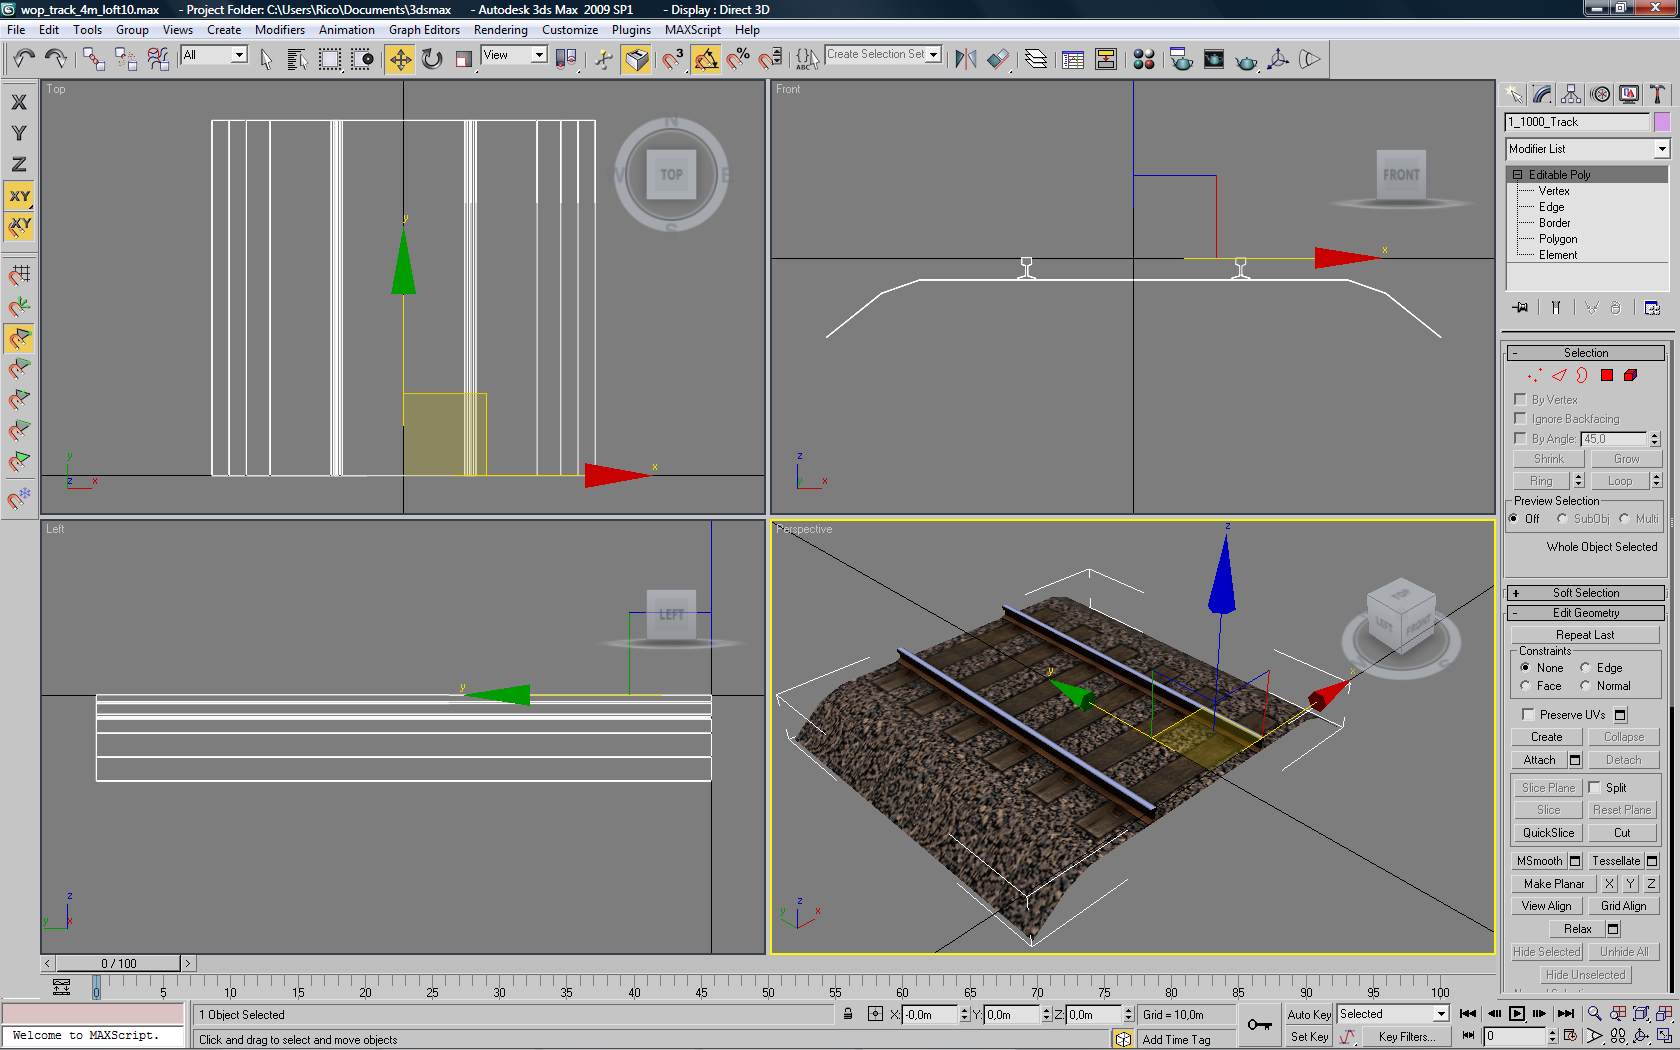Click the Mirror tool icon
This screenshot has width=1680, height=1050.
click(x=965, y=60)
